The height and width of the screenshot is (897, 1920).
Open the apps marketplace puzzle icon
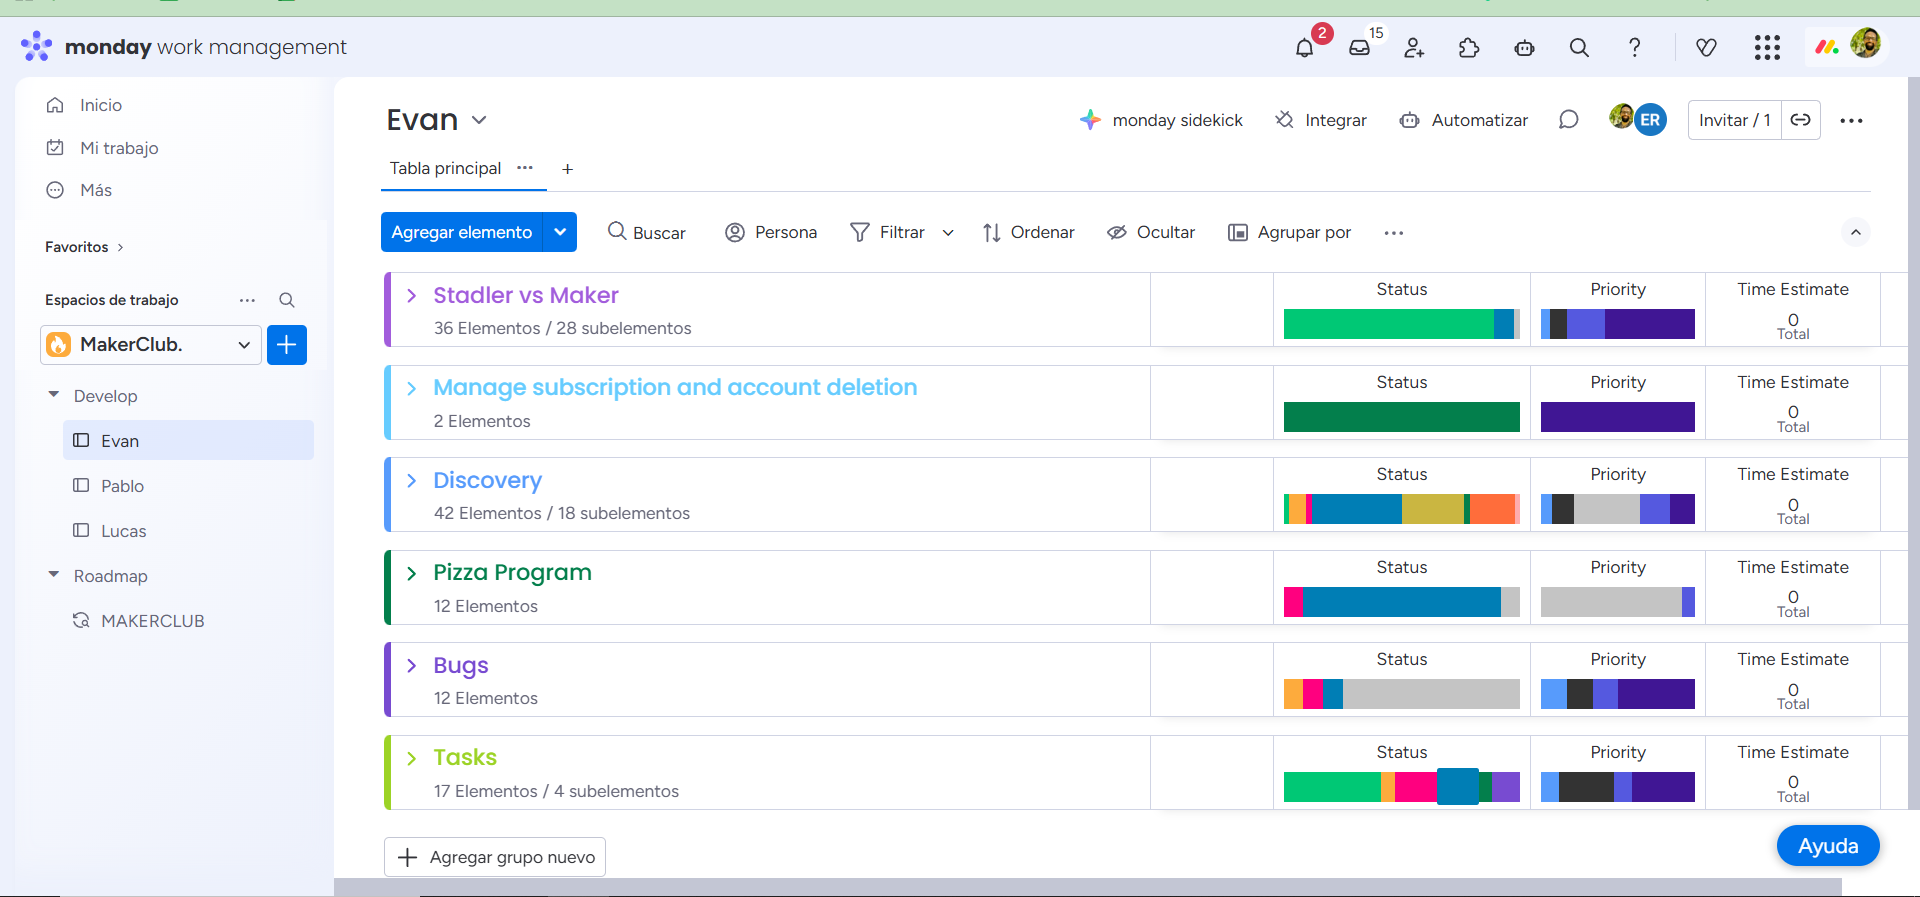[1469, 47]
